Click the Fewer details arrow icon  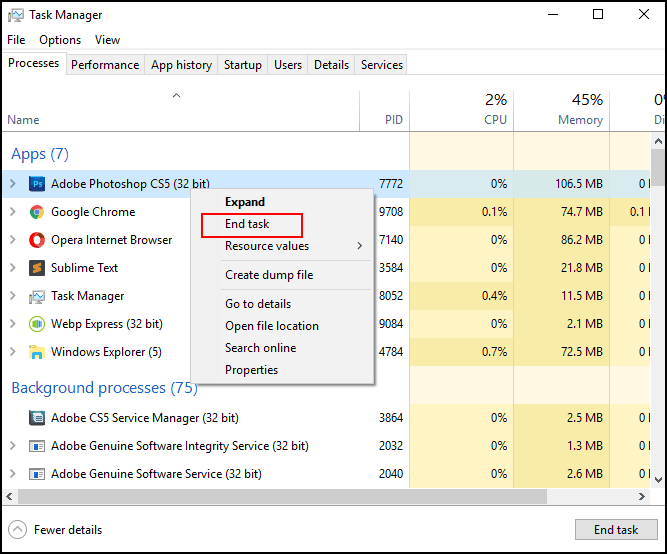click(x=17, y=530)
